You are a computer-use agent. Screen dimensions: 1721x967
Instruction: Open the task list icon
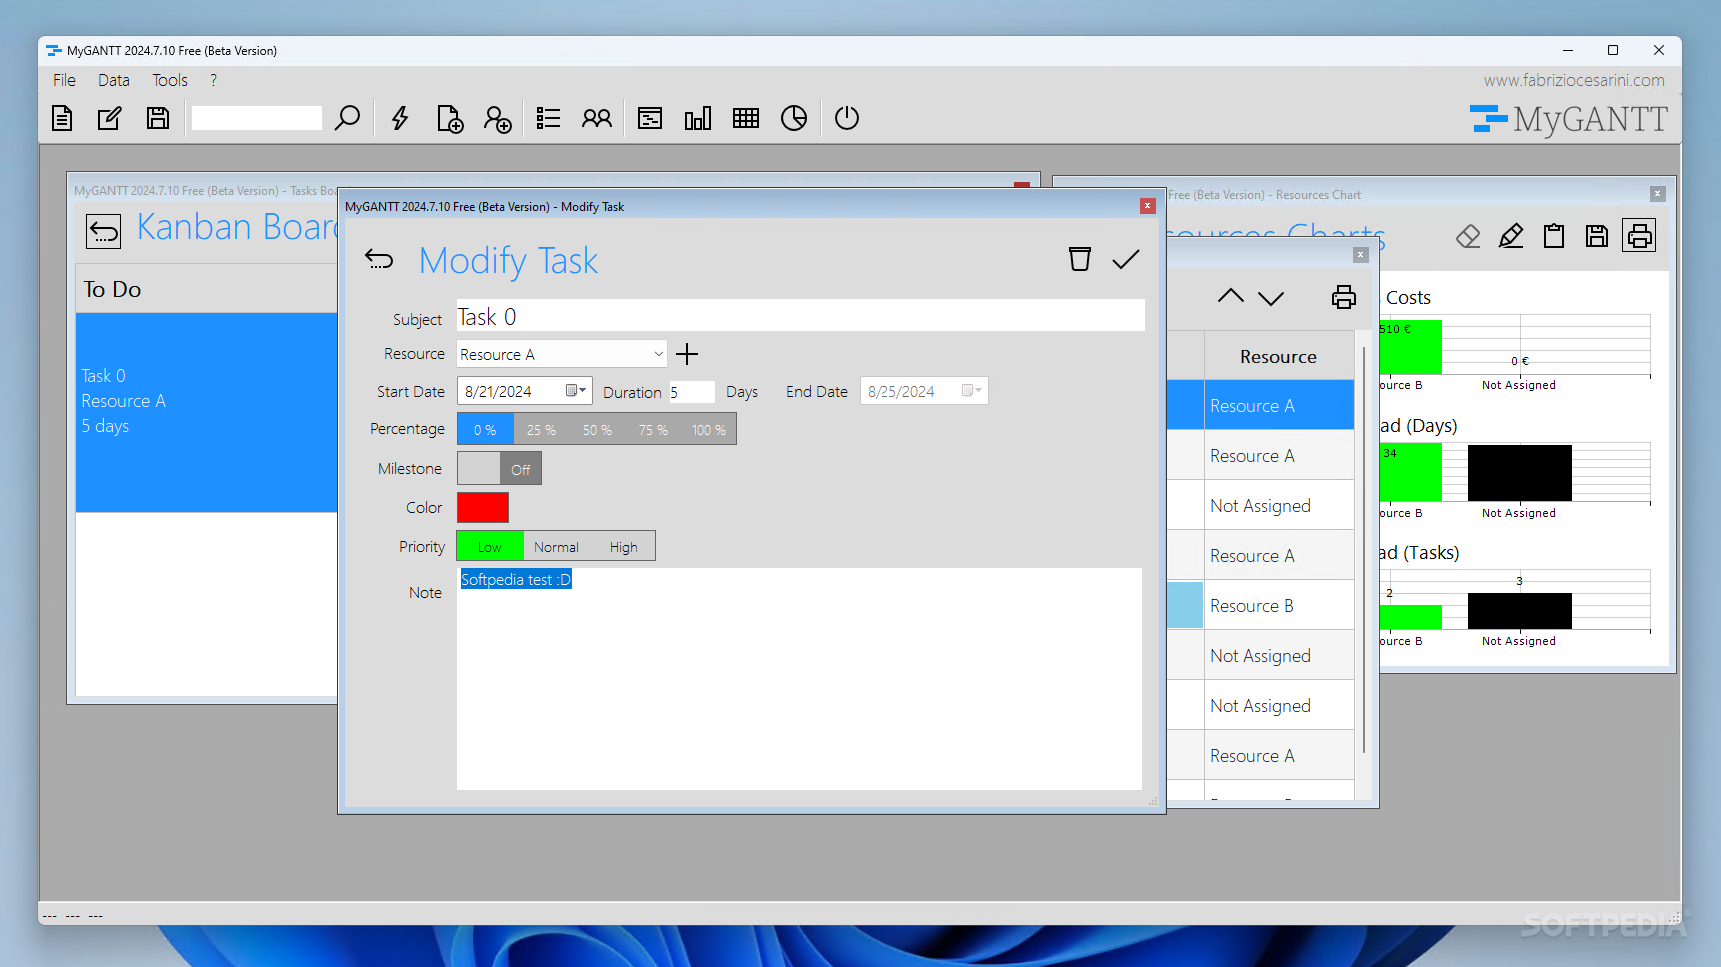(548, 118)
